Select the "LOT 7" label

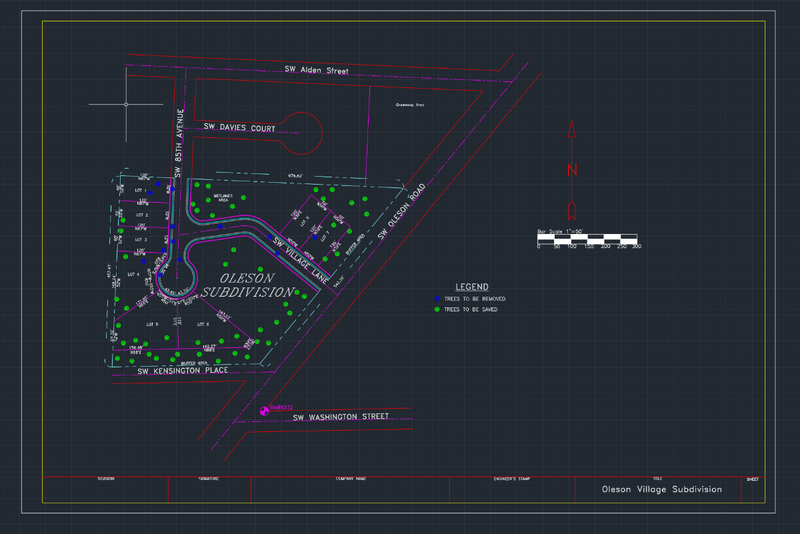coord(324,236)
